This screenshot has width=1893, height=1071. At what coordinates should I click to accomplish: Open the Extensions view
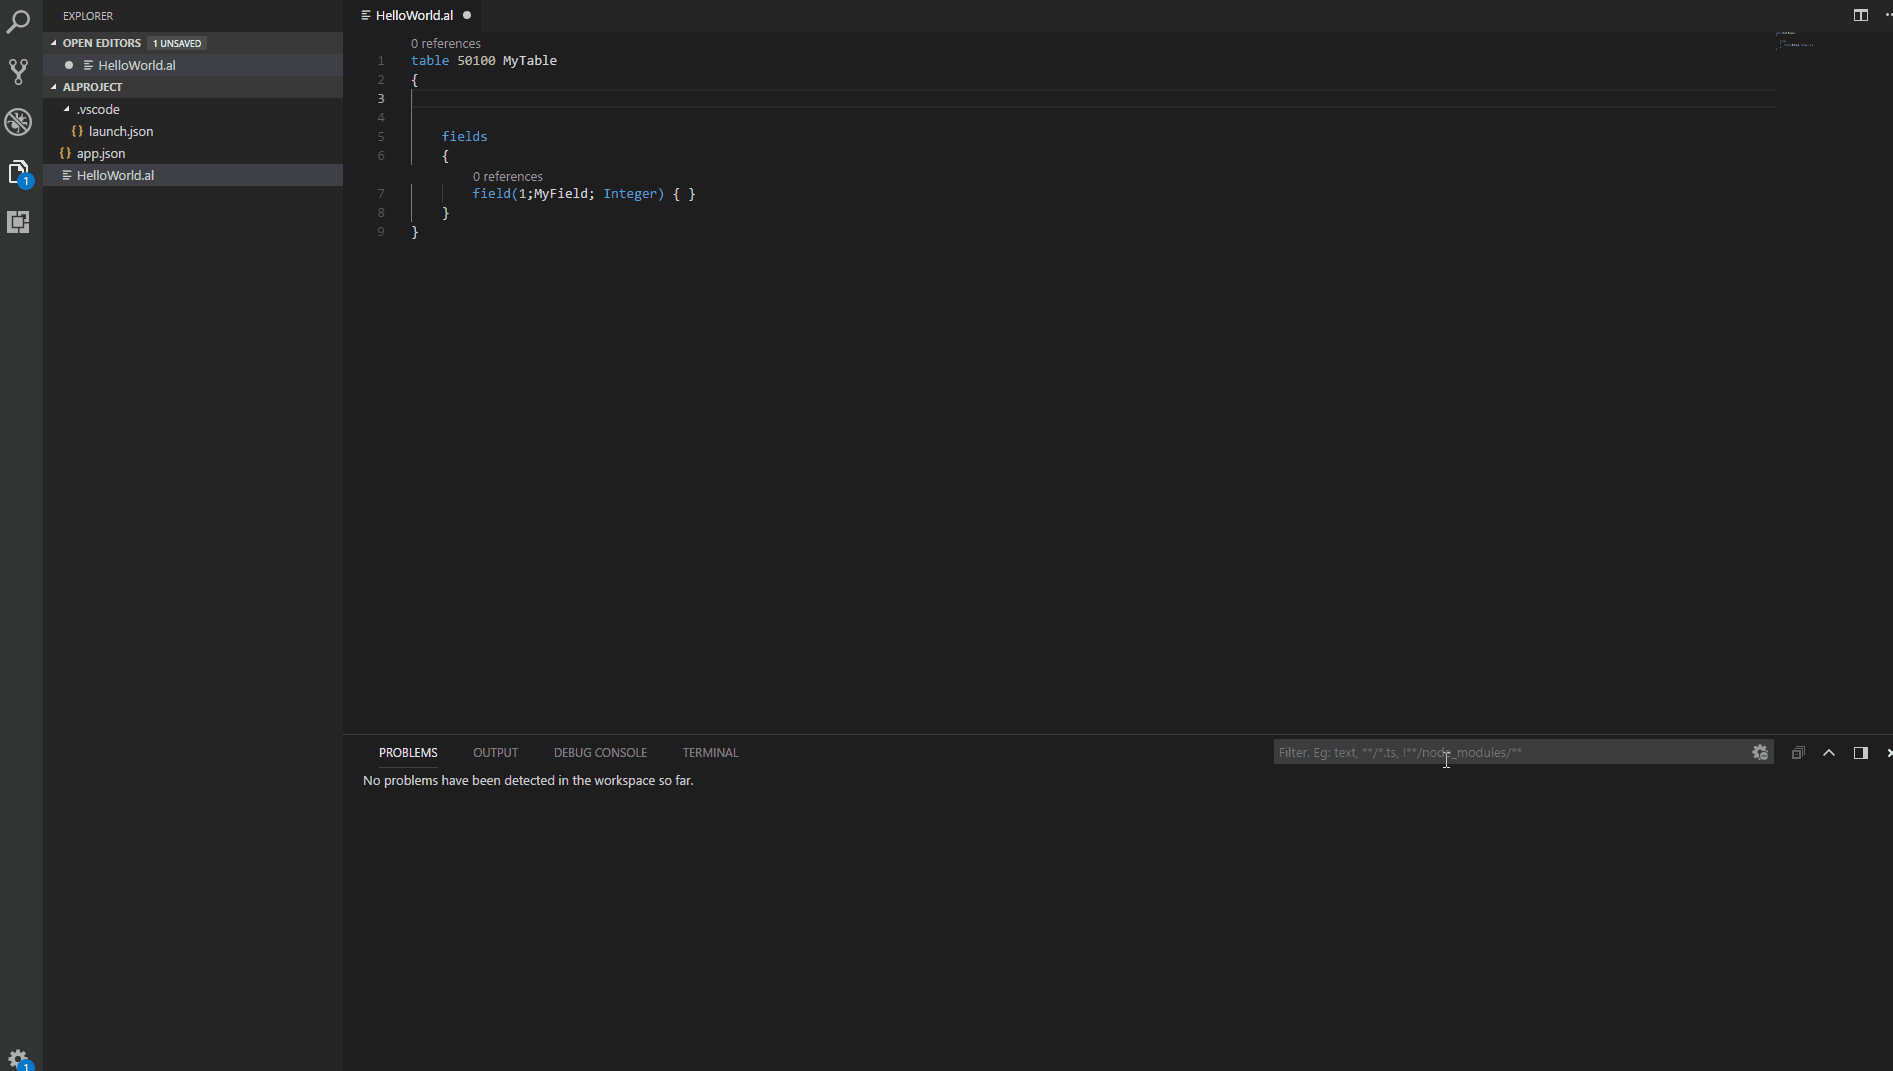[x=18, y=222]
